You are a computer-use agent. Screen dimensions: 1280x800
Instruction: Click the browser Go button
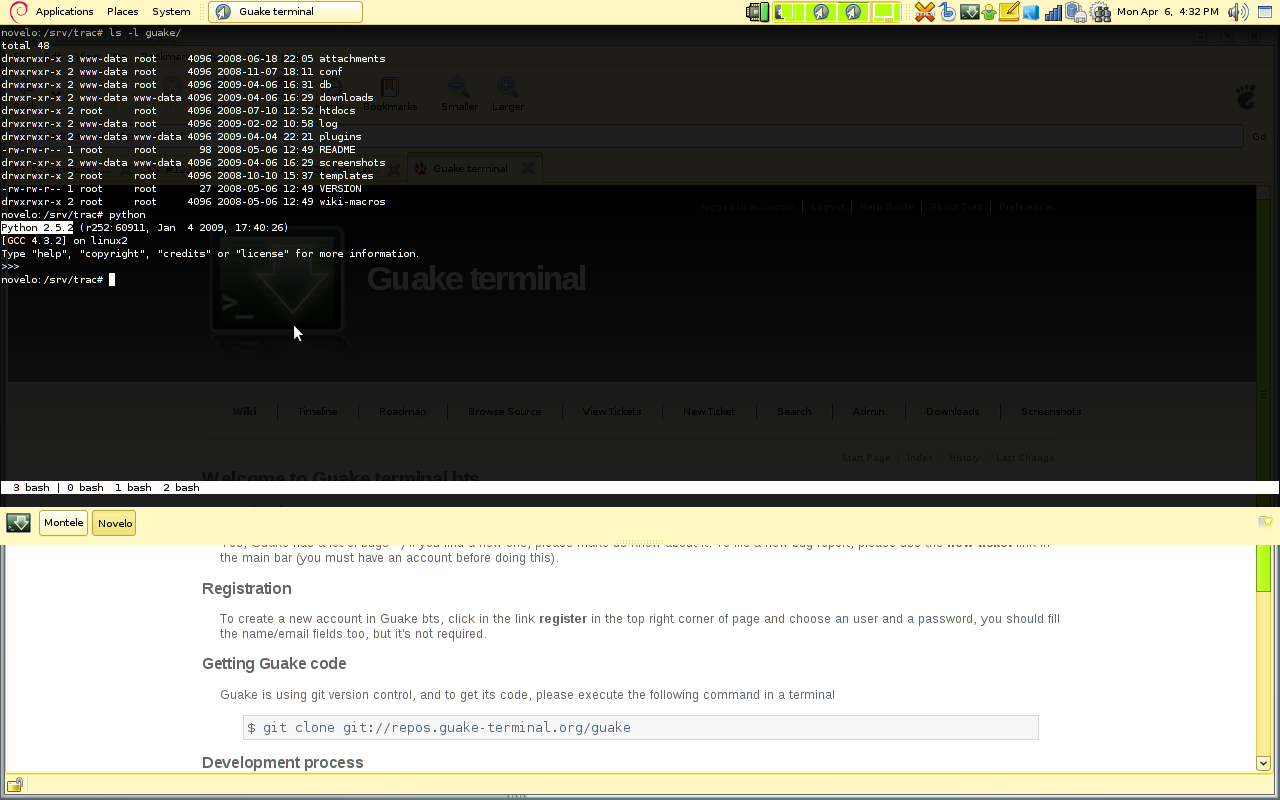coord(1258,137)
